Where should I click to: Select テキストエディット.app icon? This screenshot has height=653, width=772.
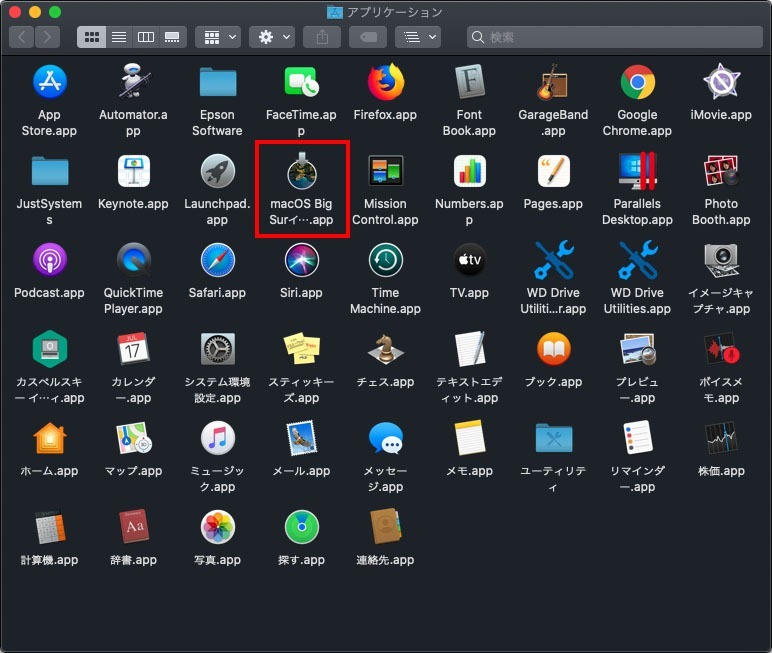(x=470, y=349)
